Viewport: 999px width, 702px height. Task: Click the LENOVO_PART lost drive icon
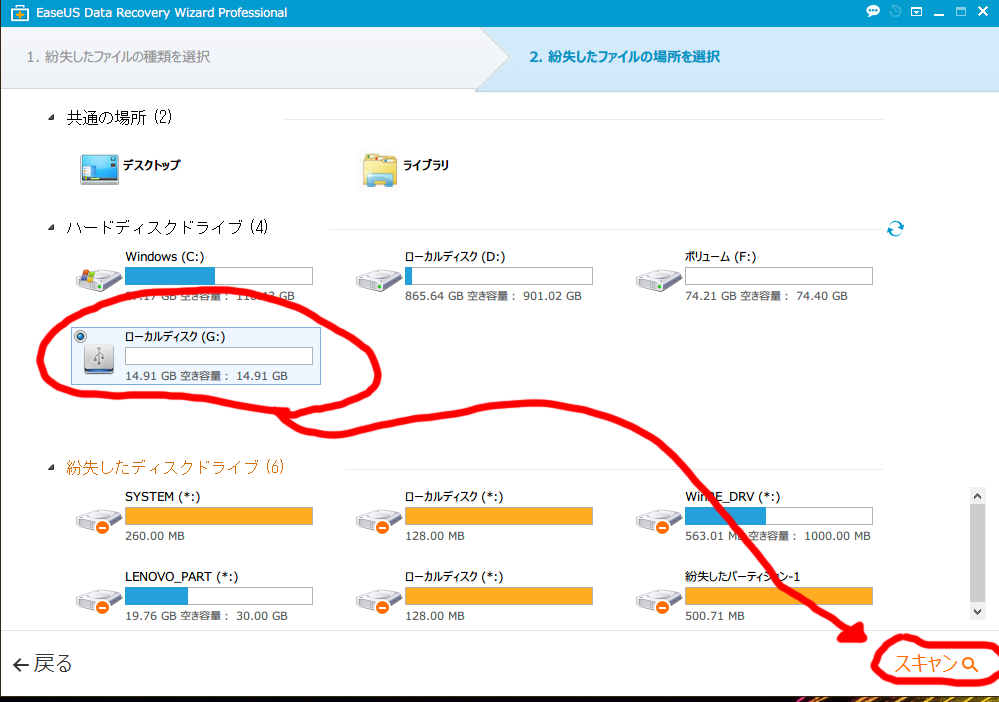coord(99,601)
